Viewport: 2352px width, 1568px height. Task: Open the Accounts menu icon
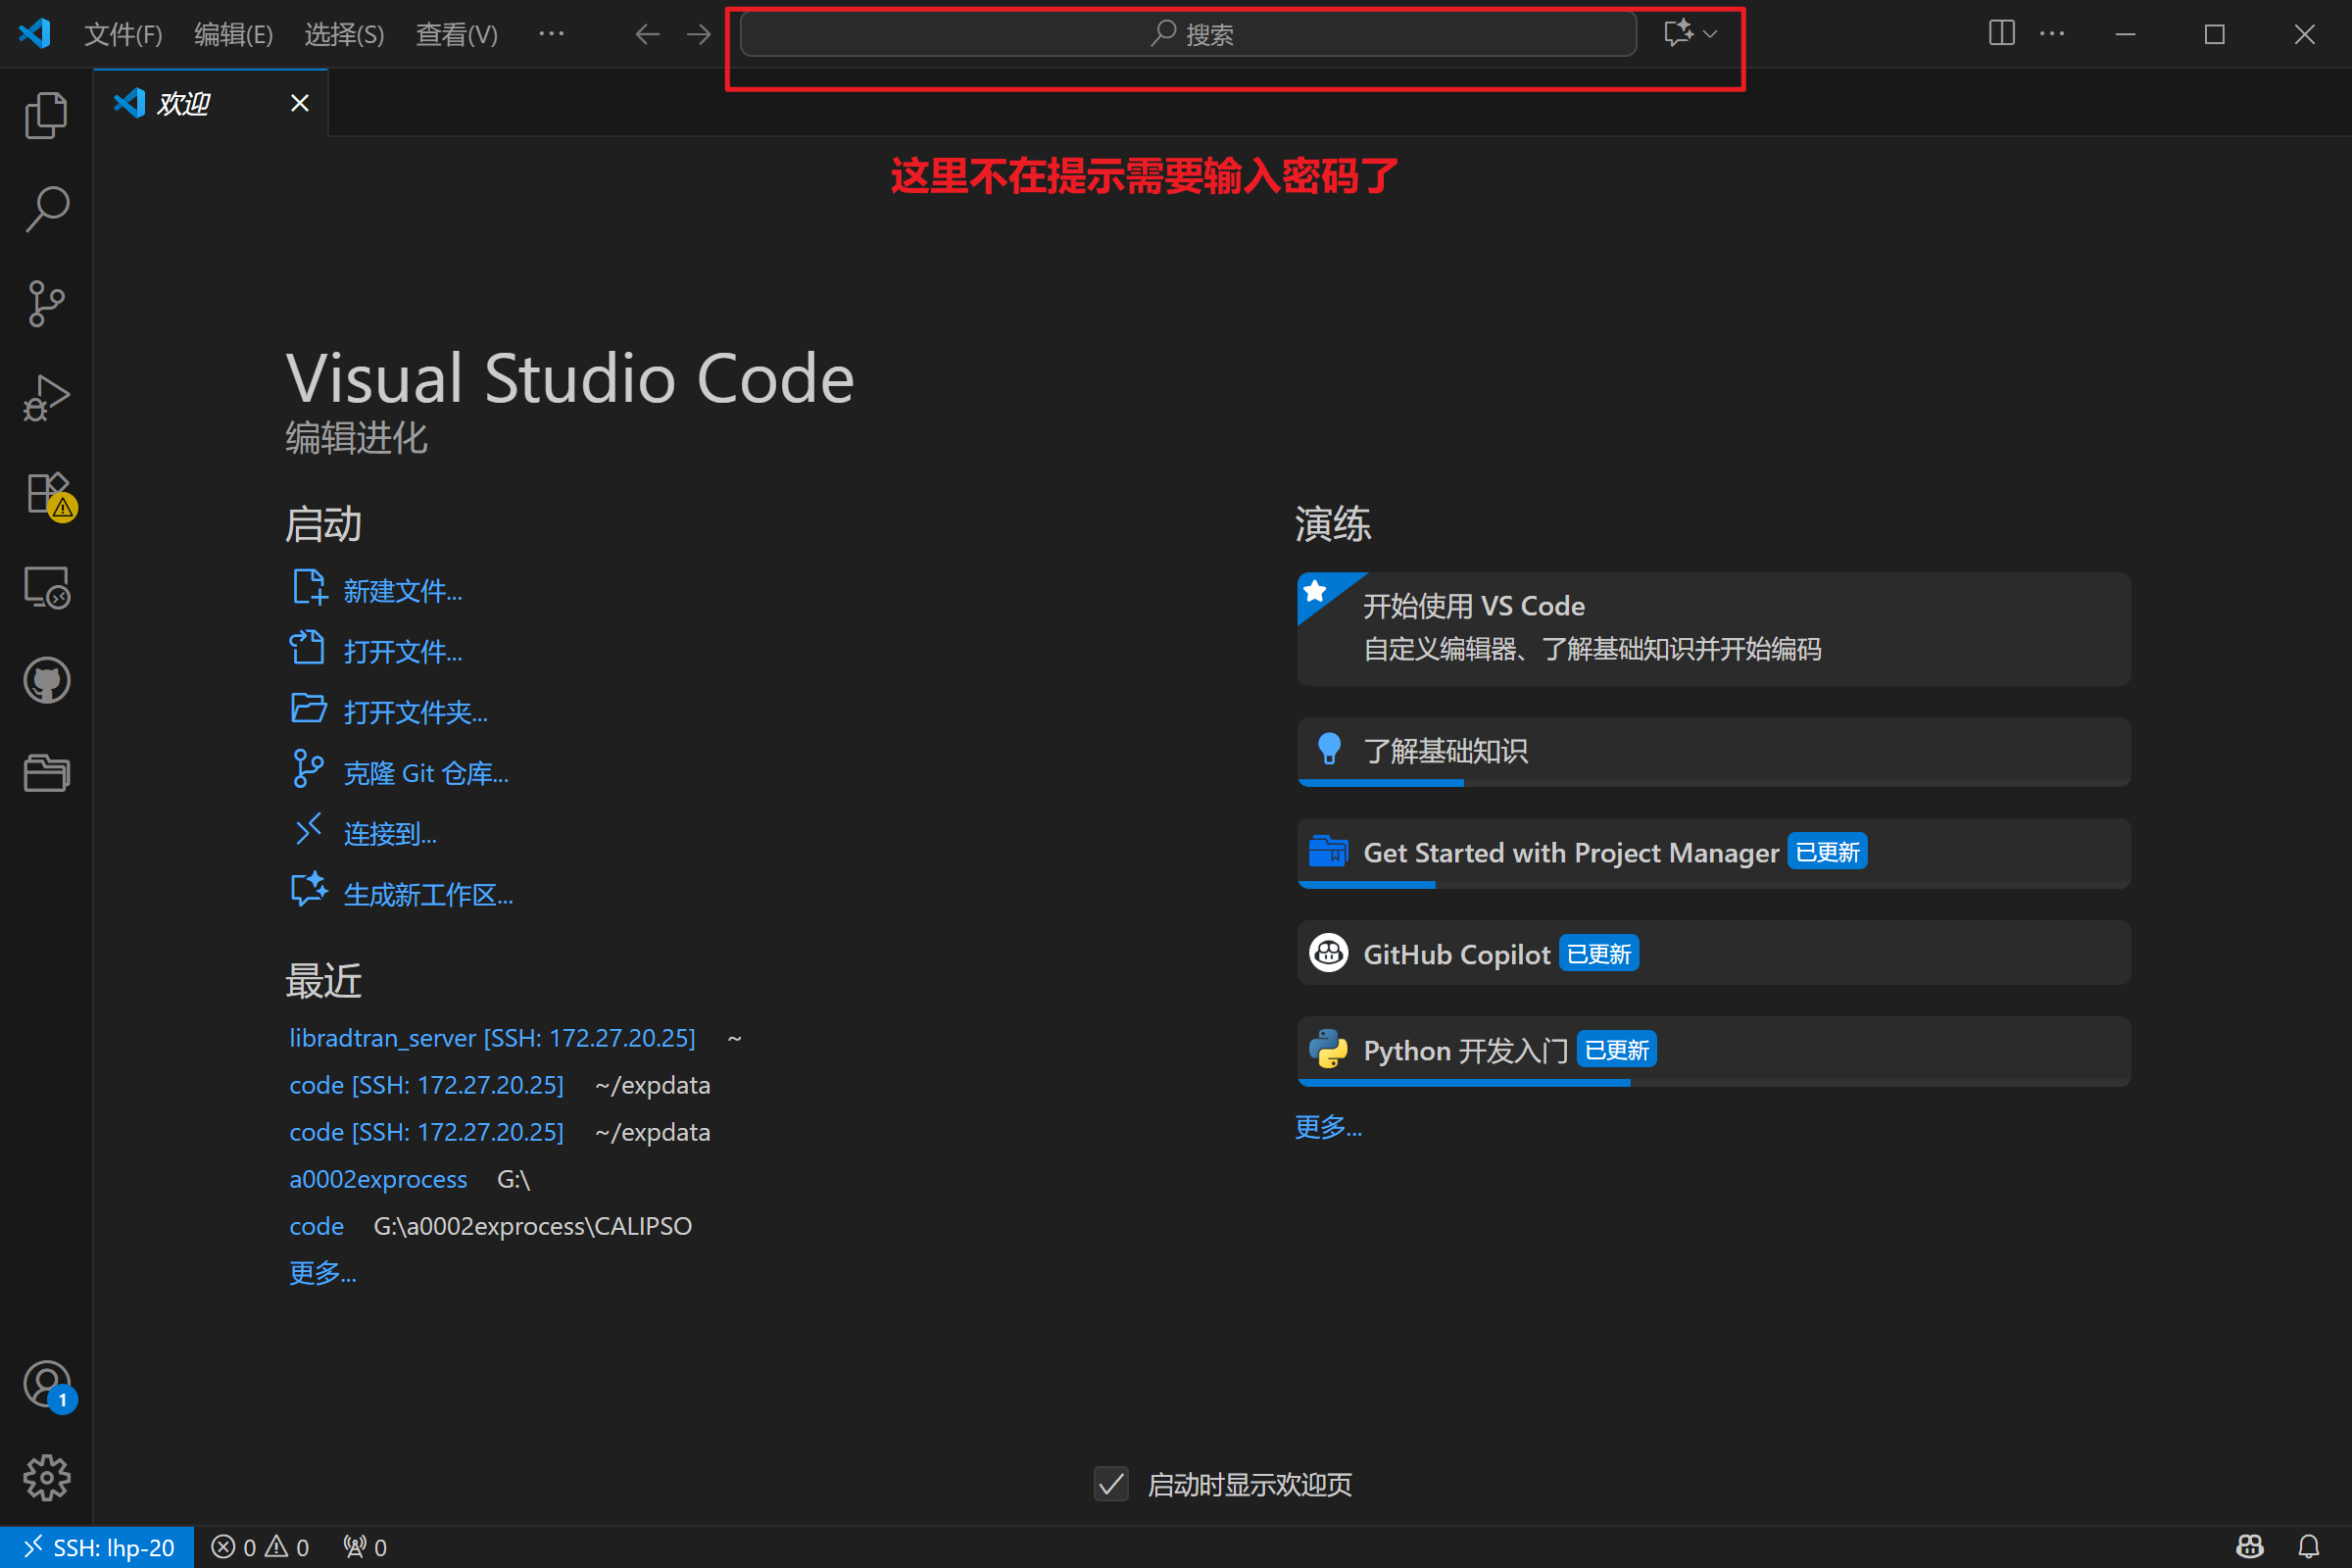pyautogui.click(x=46, y=1385)
